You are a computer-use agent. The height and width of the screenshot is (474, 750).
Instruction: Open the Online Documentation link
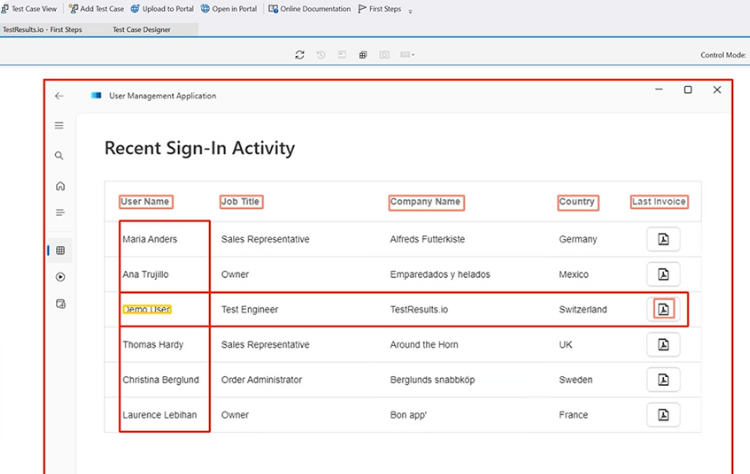click(310, 9)
